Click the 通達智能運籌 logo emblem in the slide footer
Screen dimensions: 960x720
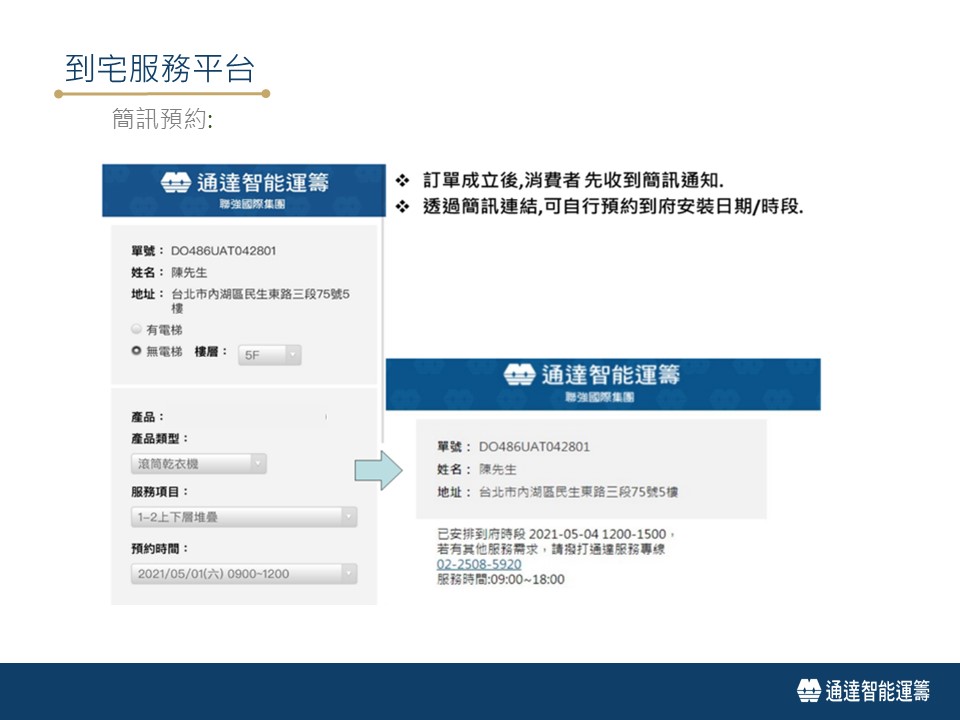point(808,691)
